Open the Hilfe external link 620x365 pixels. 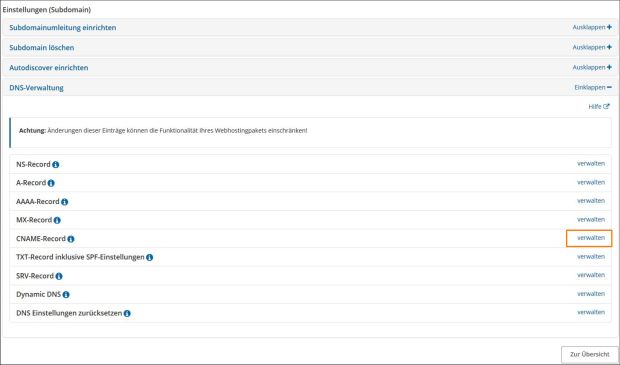(599, 106)
